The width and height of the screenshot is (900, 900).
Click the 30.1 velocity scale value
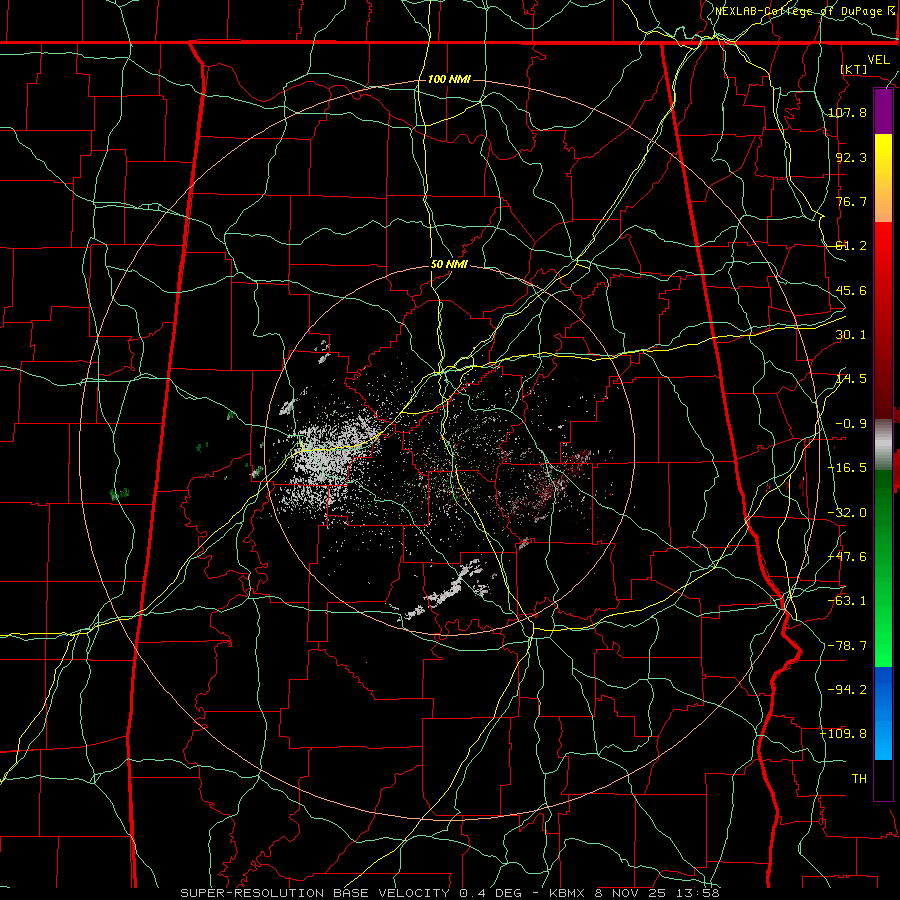851,335
